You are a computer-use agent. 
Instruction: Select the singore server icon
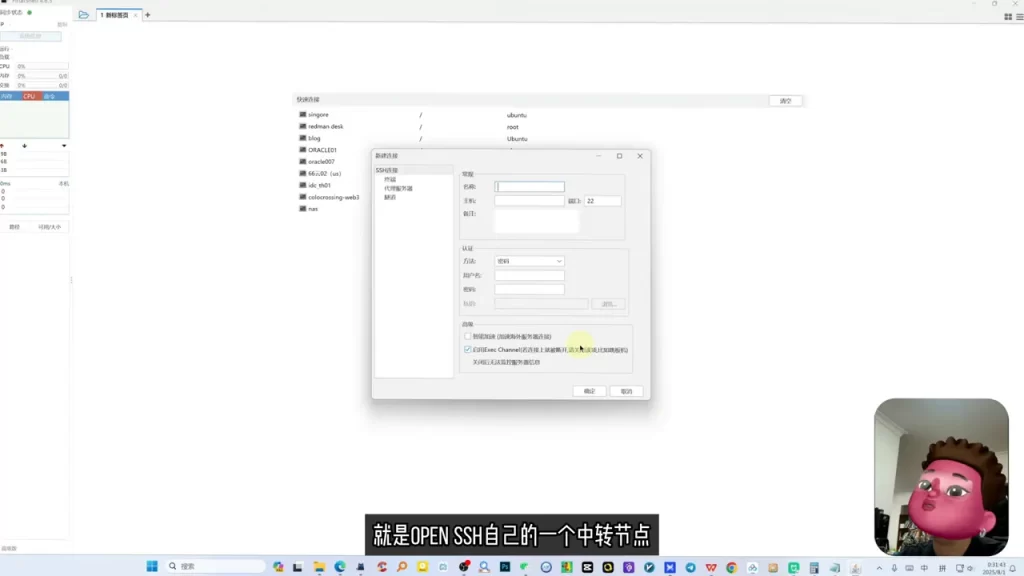click(x=302, y=114)
